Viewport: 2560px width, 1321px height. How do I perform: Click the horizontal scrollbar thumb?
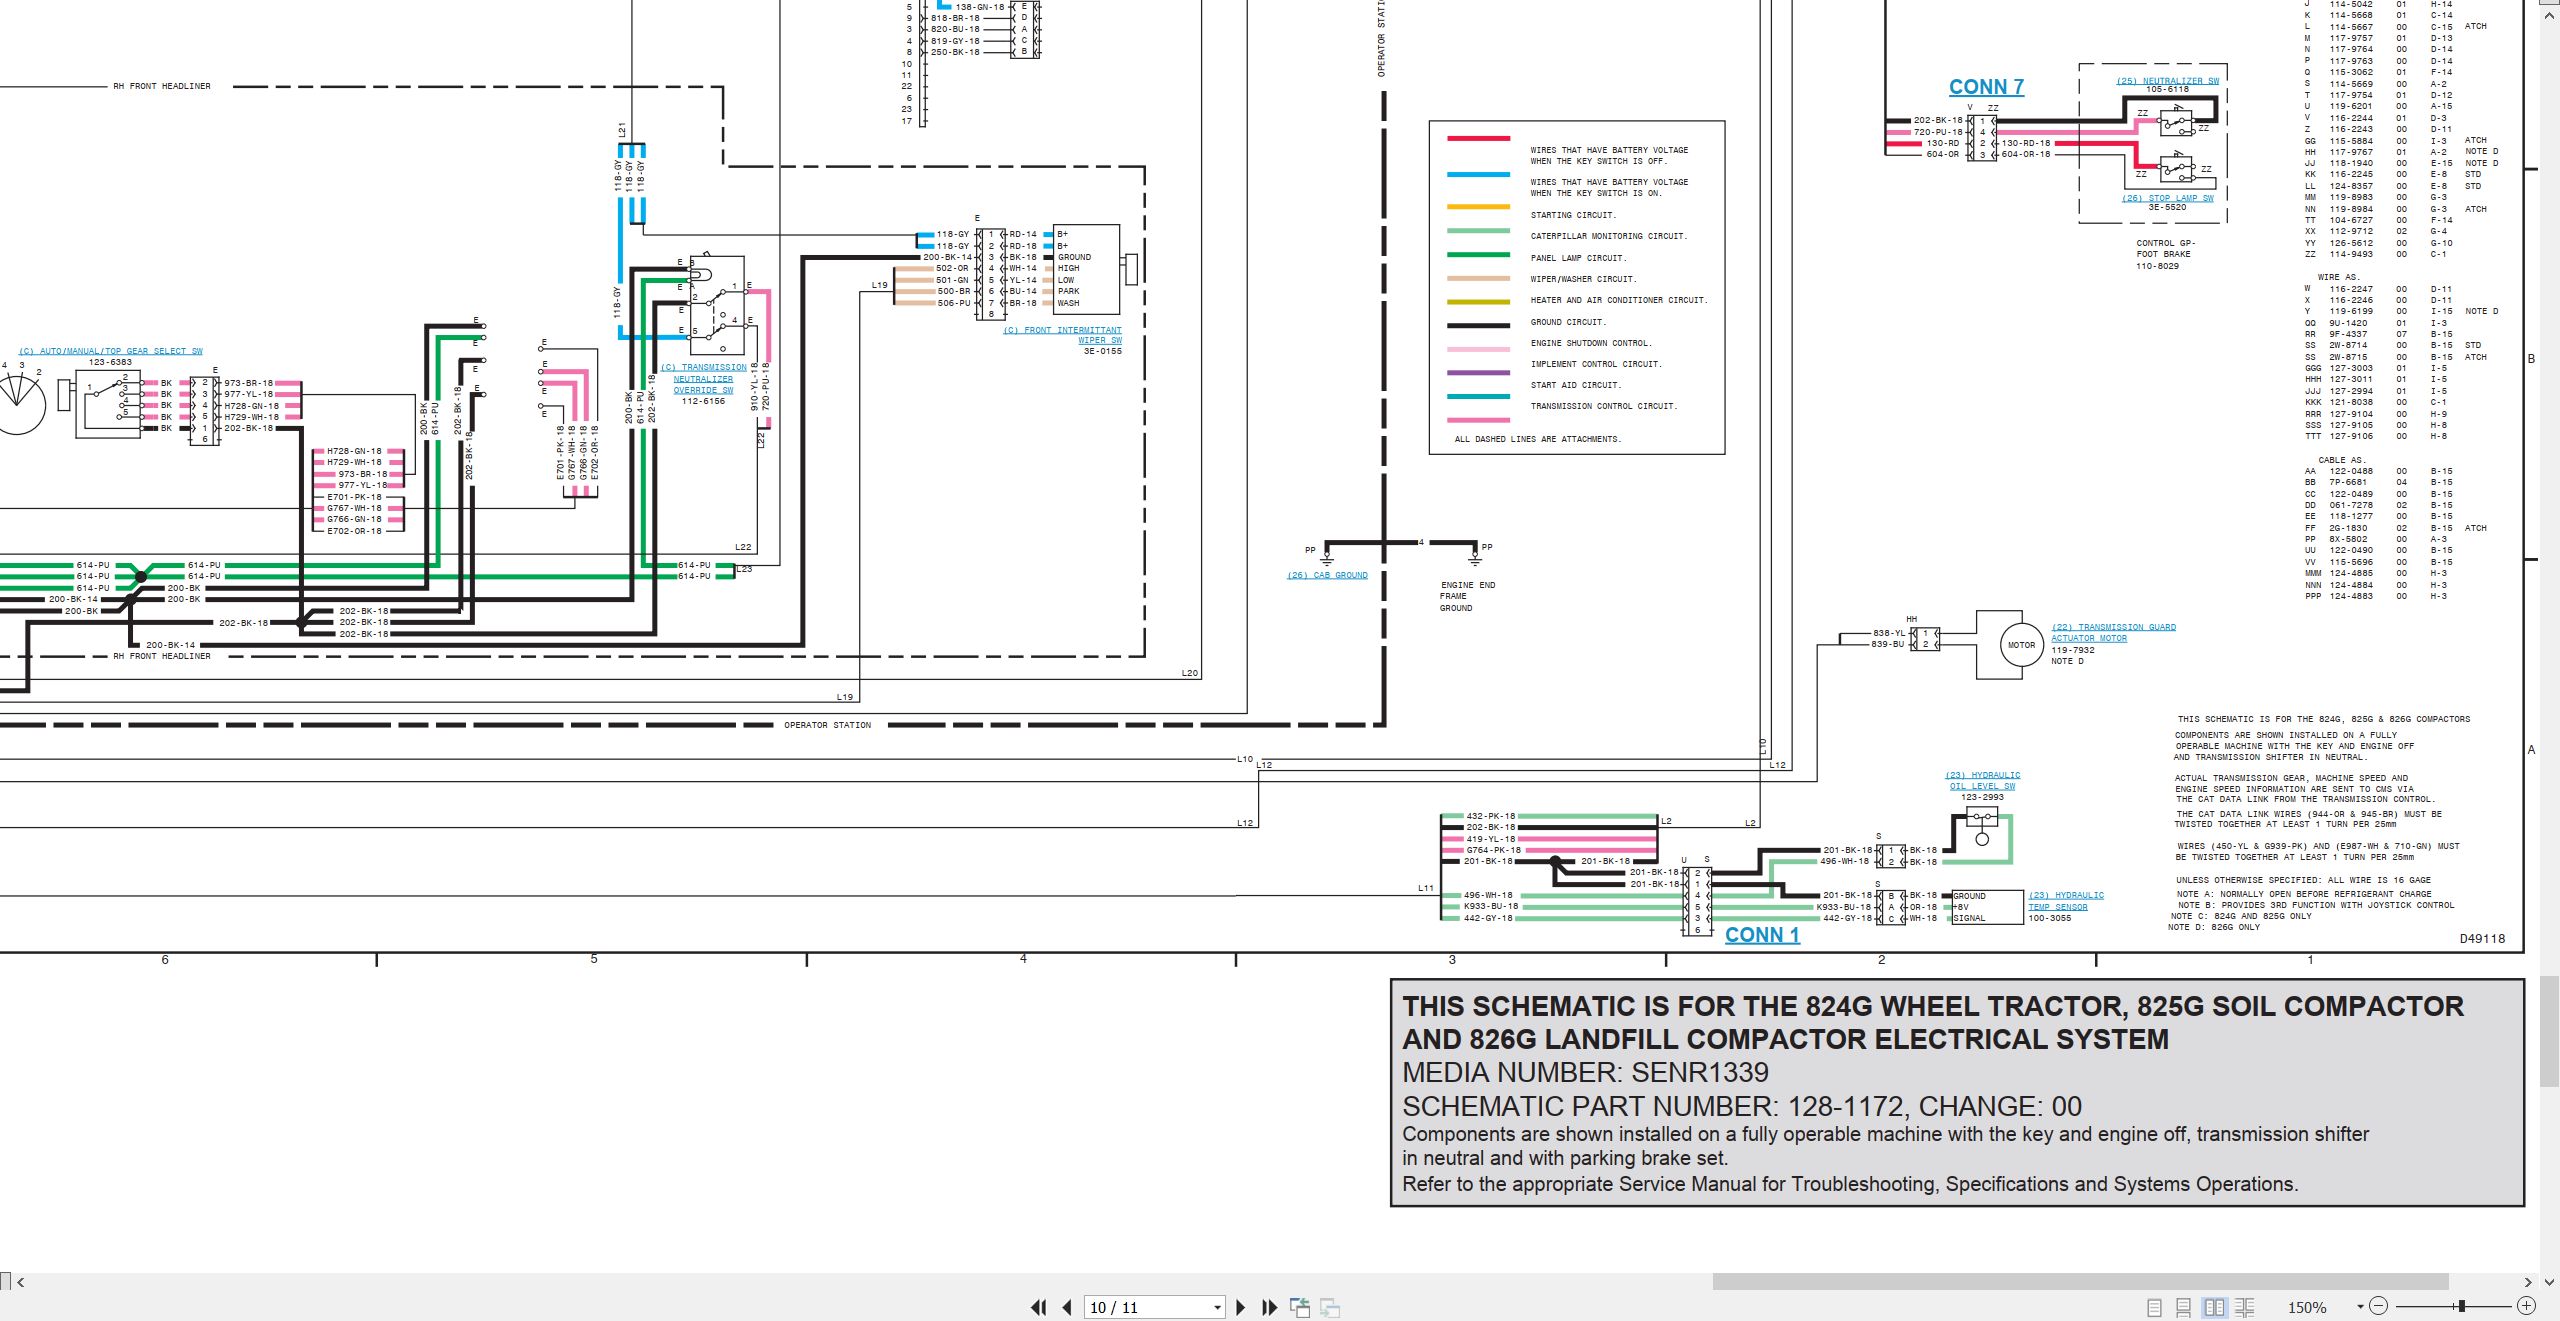point(2080,1282)
